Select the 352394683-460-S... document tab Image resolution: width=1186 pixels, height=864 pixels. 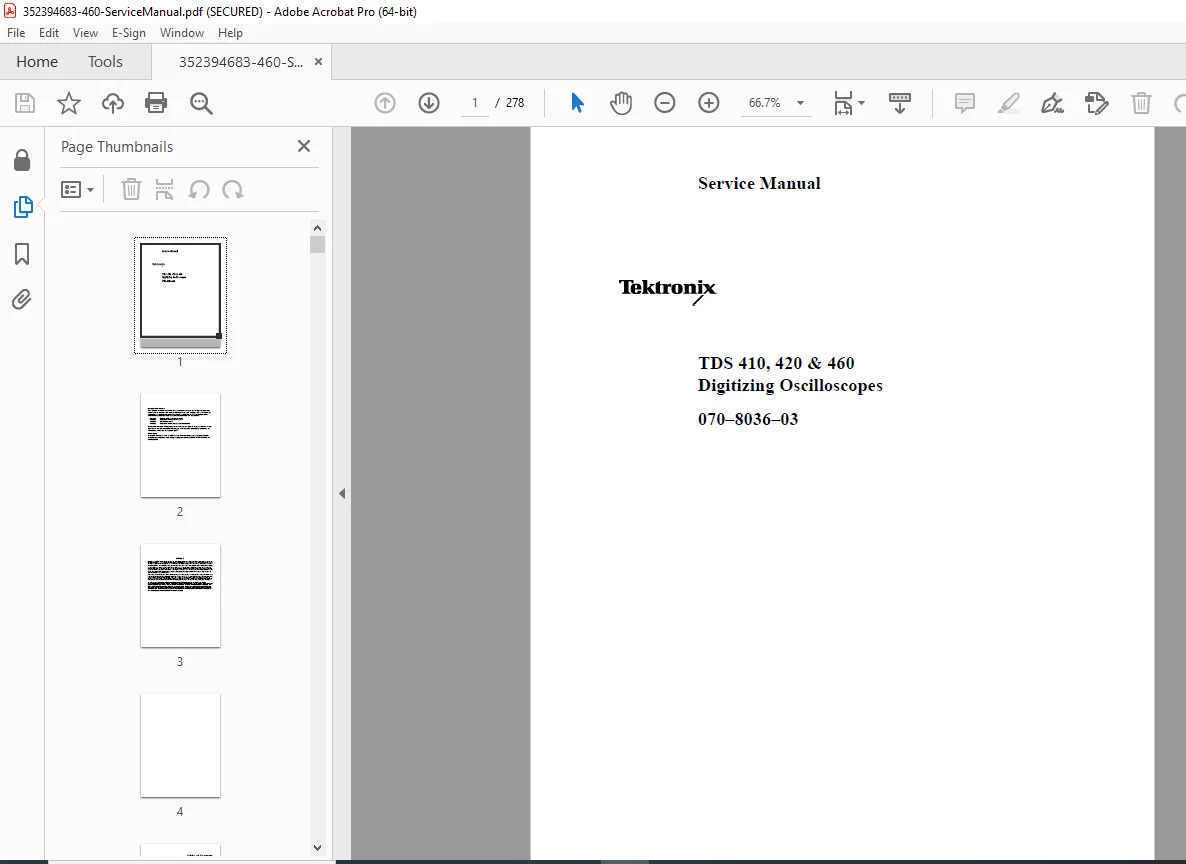coord(241,62)
